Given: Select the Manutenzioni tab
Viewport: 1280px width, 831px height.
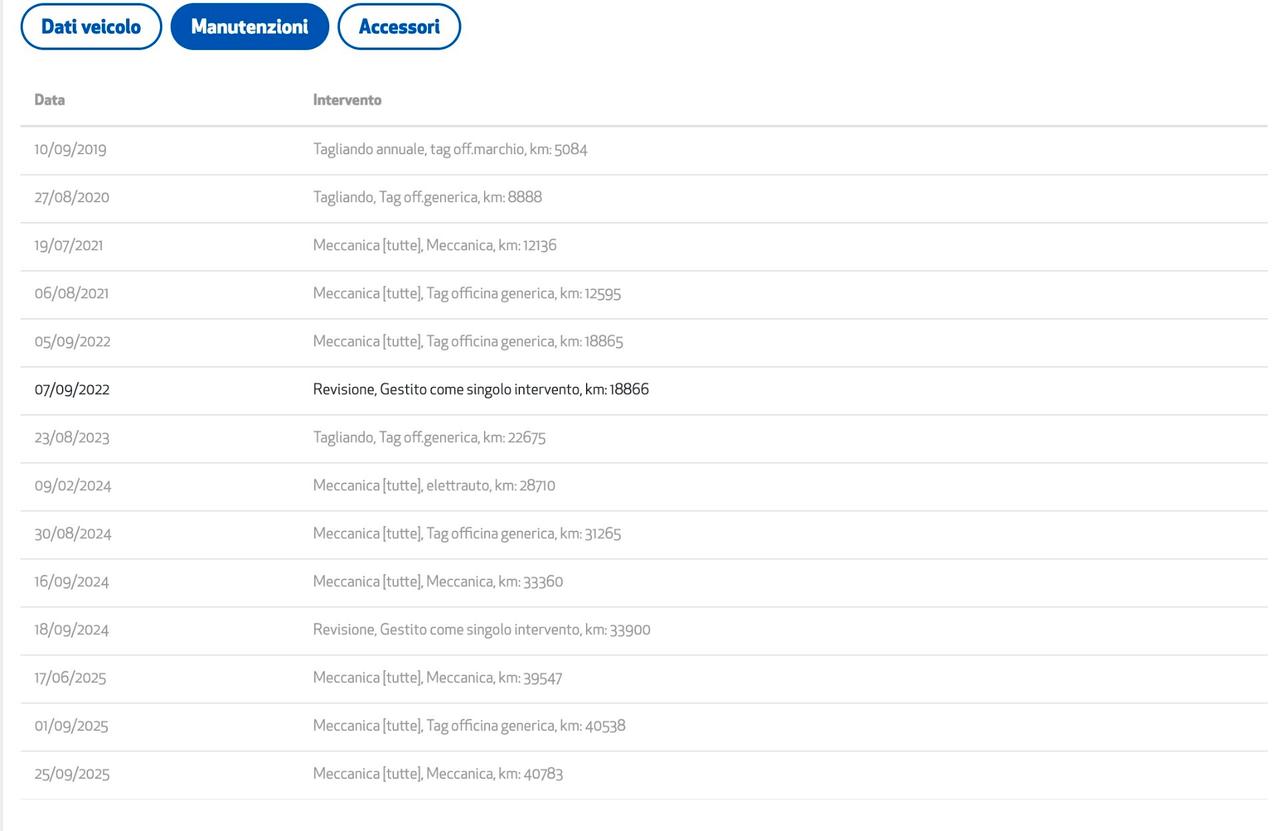Looking at the screenshot, I should point(249,27).
